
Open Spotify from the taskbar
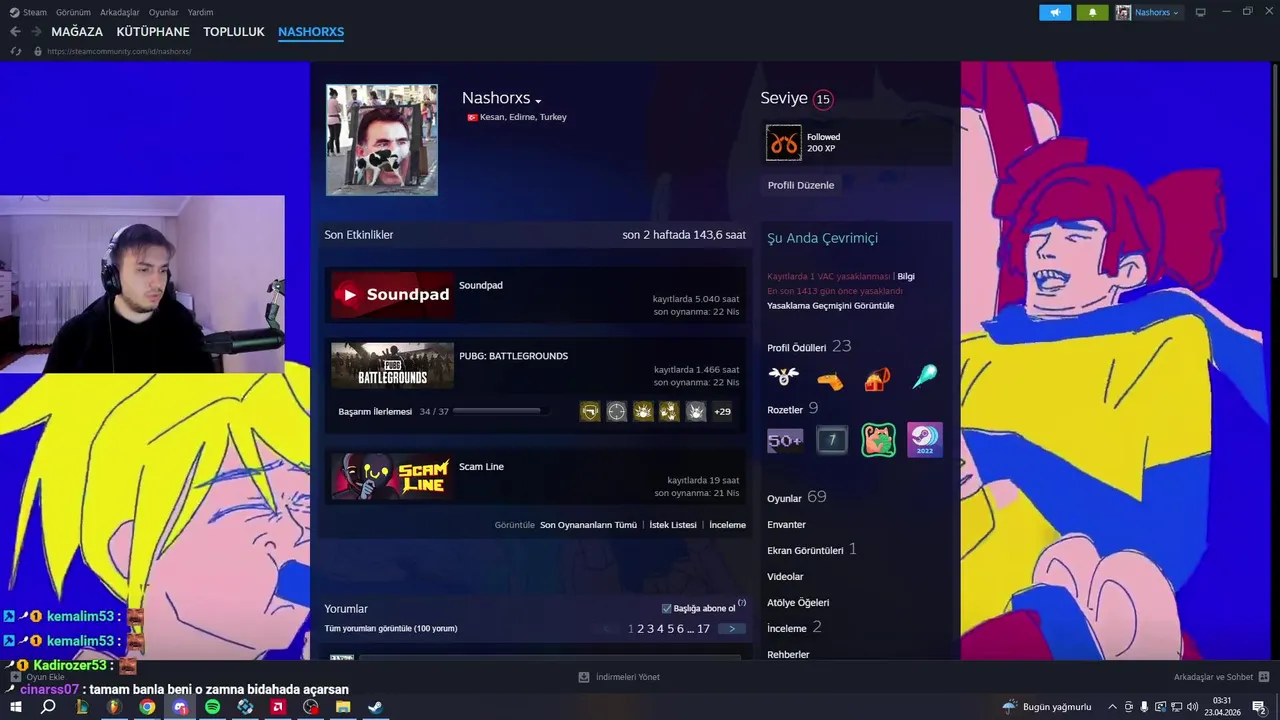[212, 707]
